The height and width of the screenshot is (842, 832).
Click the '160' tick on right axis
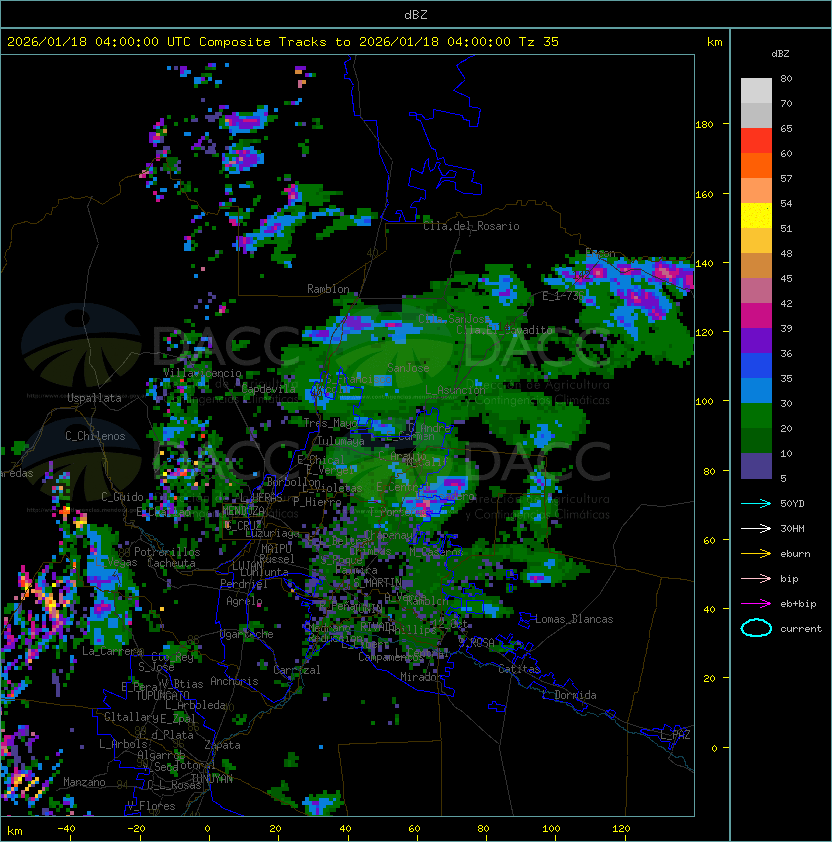click(704, 194)
